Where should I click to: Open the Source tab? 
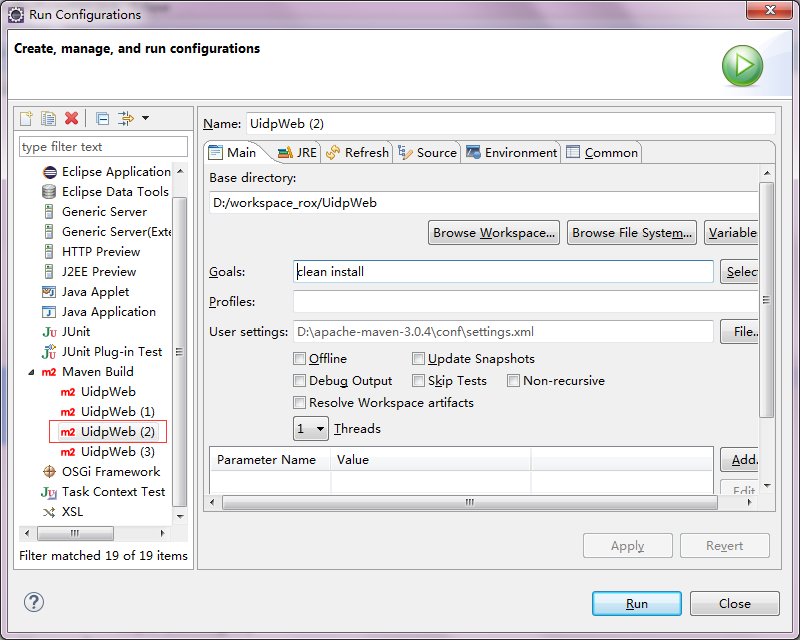coord(427,153)
